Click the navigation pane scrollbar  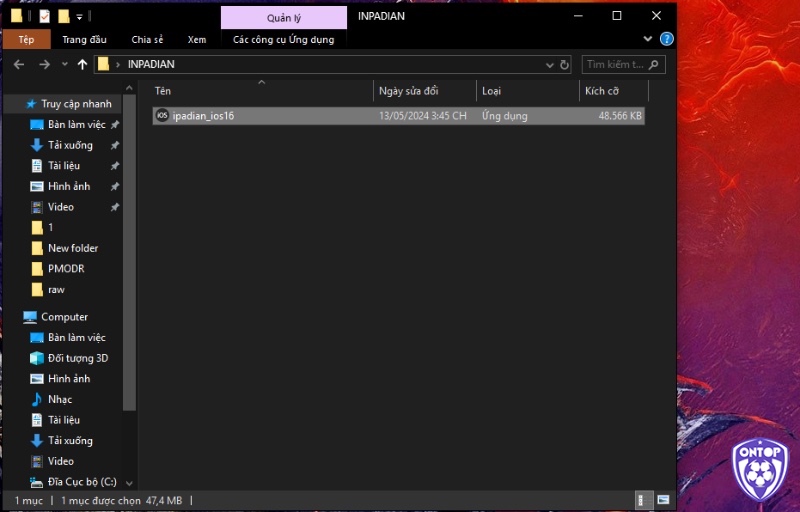pos(129,252)
